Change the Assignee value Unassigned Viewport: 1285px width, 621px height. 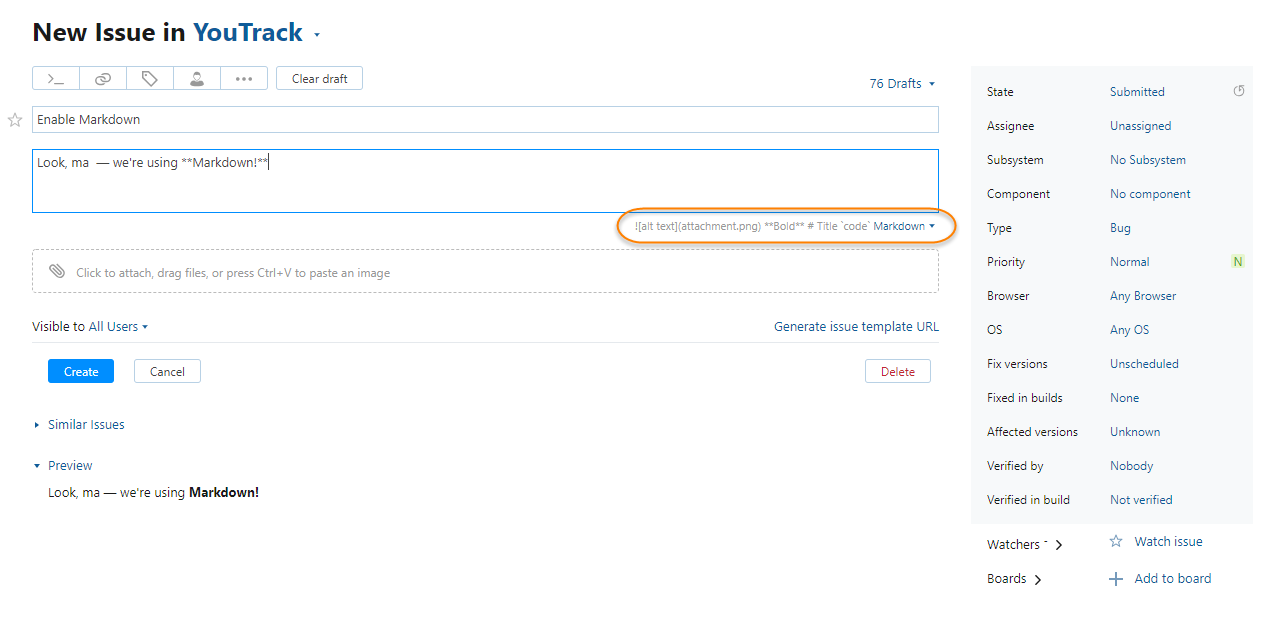point(1140,126)
